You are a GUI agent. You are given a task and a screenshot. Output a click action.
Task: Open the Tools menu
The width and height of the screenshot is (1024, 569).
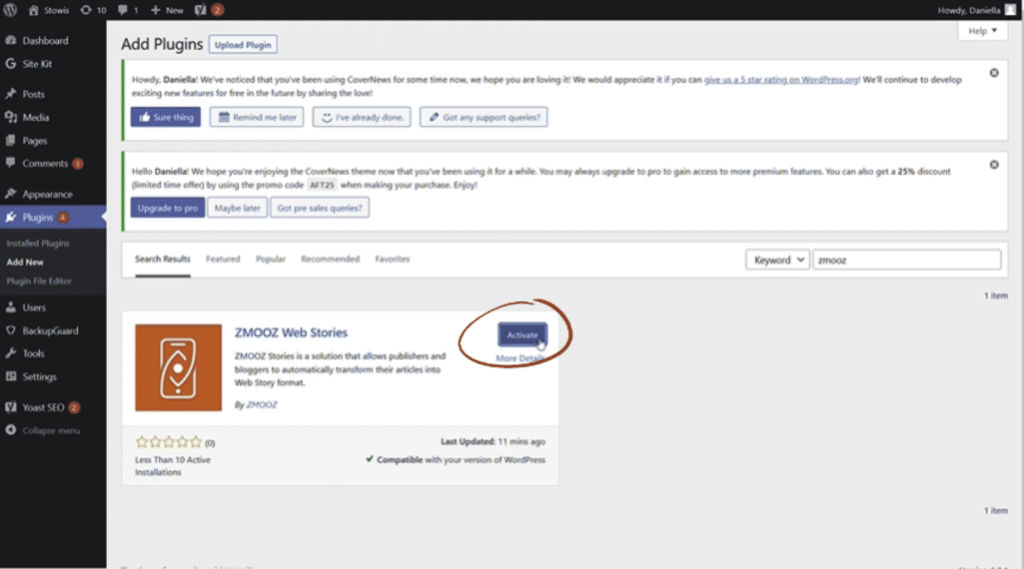[x=33, y=353]
